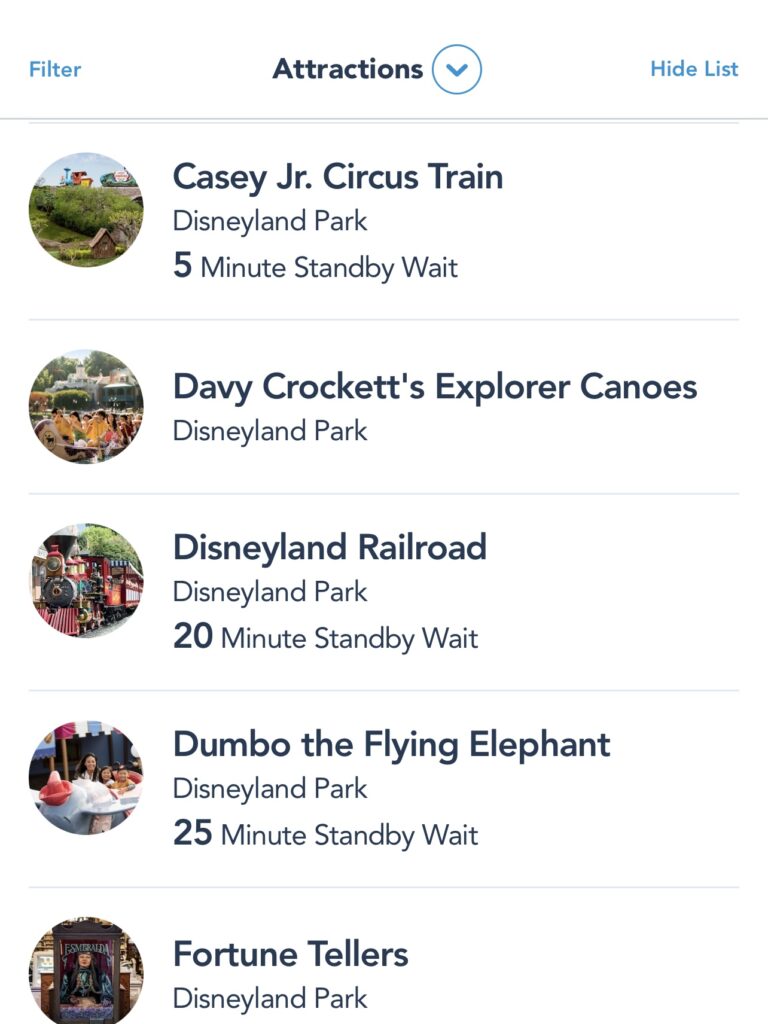Tap Disneyland Park under Fortune Tellers
Image resolution: width=768 pixels, height=1024 pixels.
(x=270, y=999)
